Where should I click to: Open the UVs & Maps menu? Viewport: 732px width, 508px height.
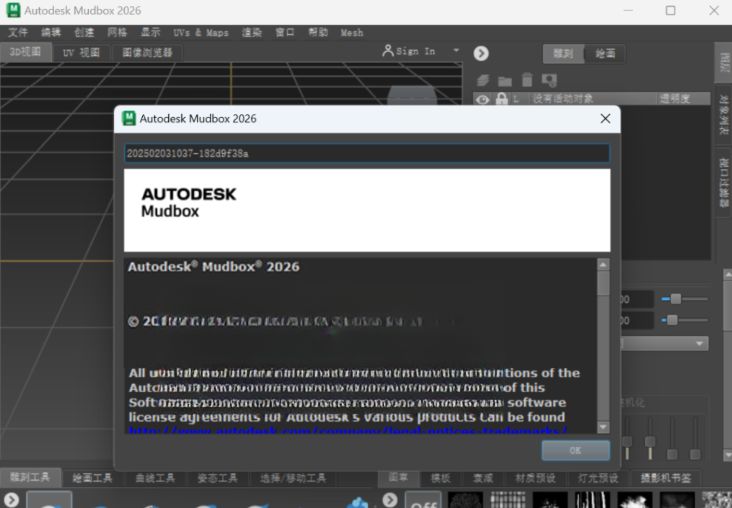pyautogui.click(x=201, y=33)
